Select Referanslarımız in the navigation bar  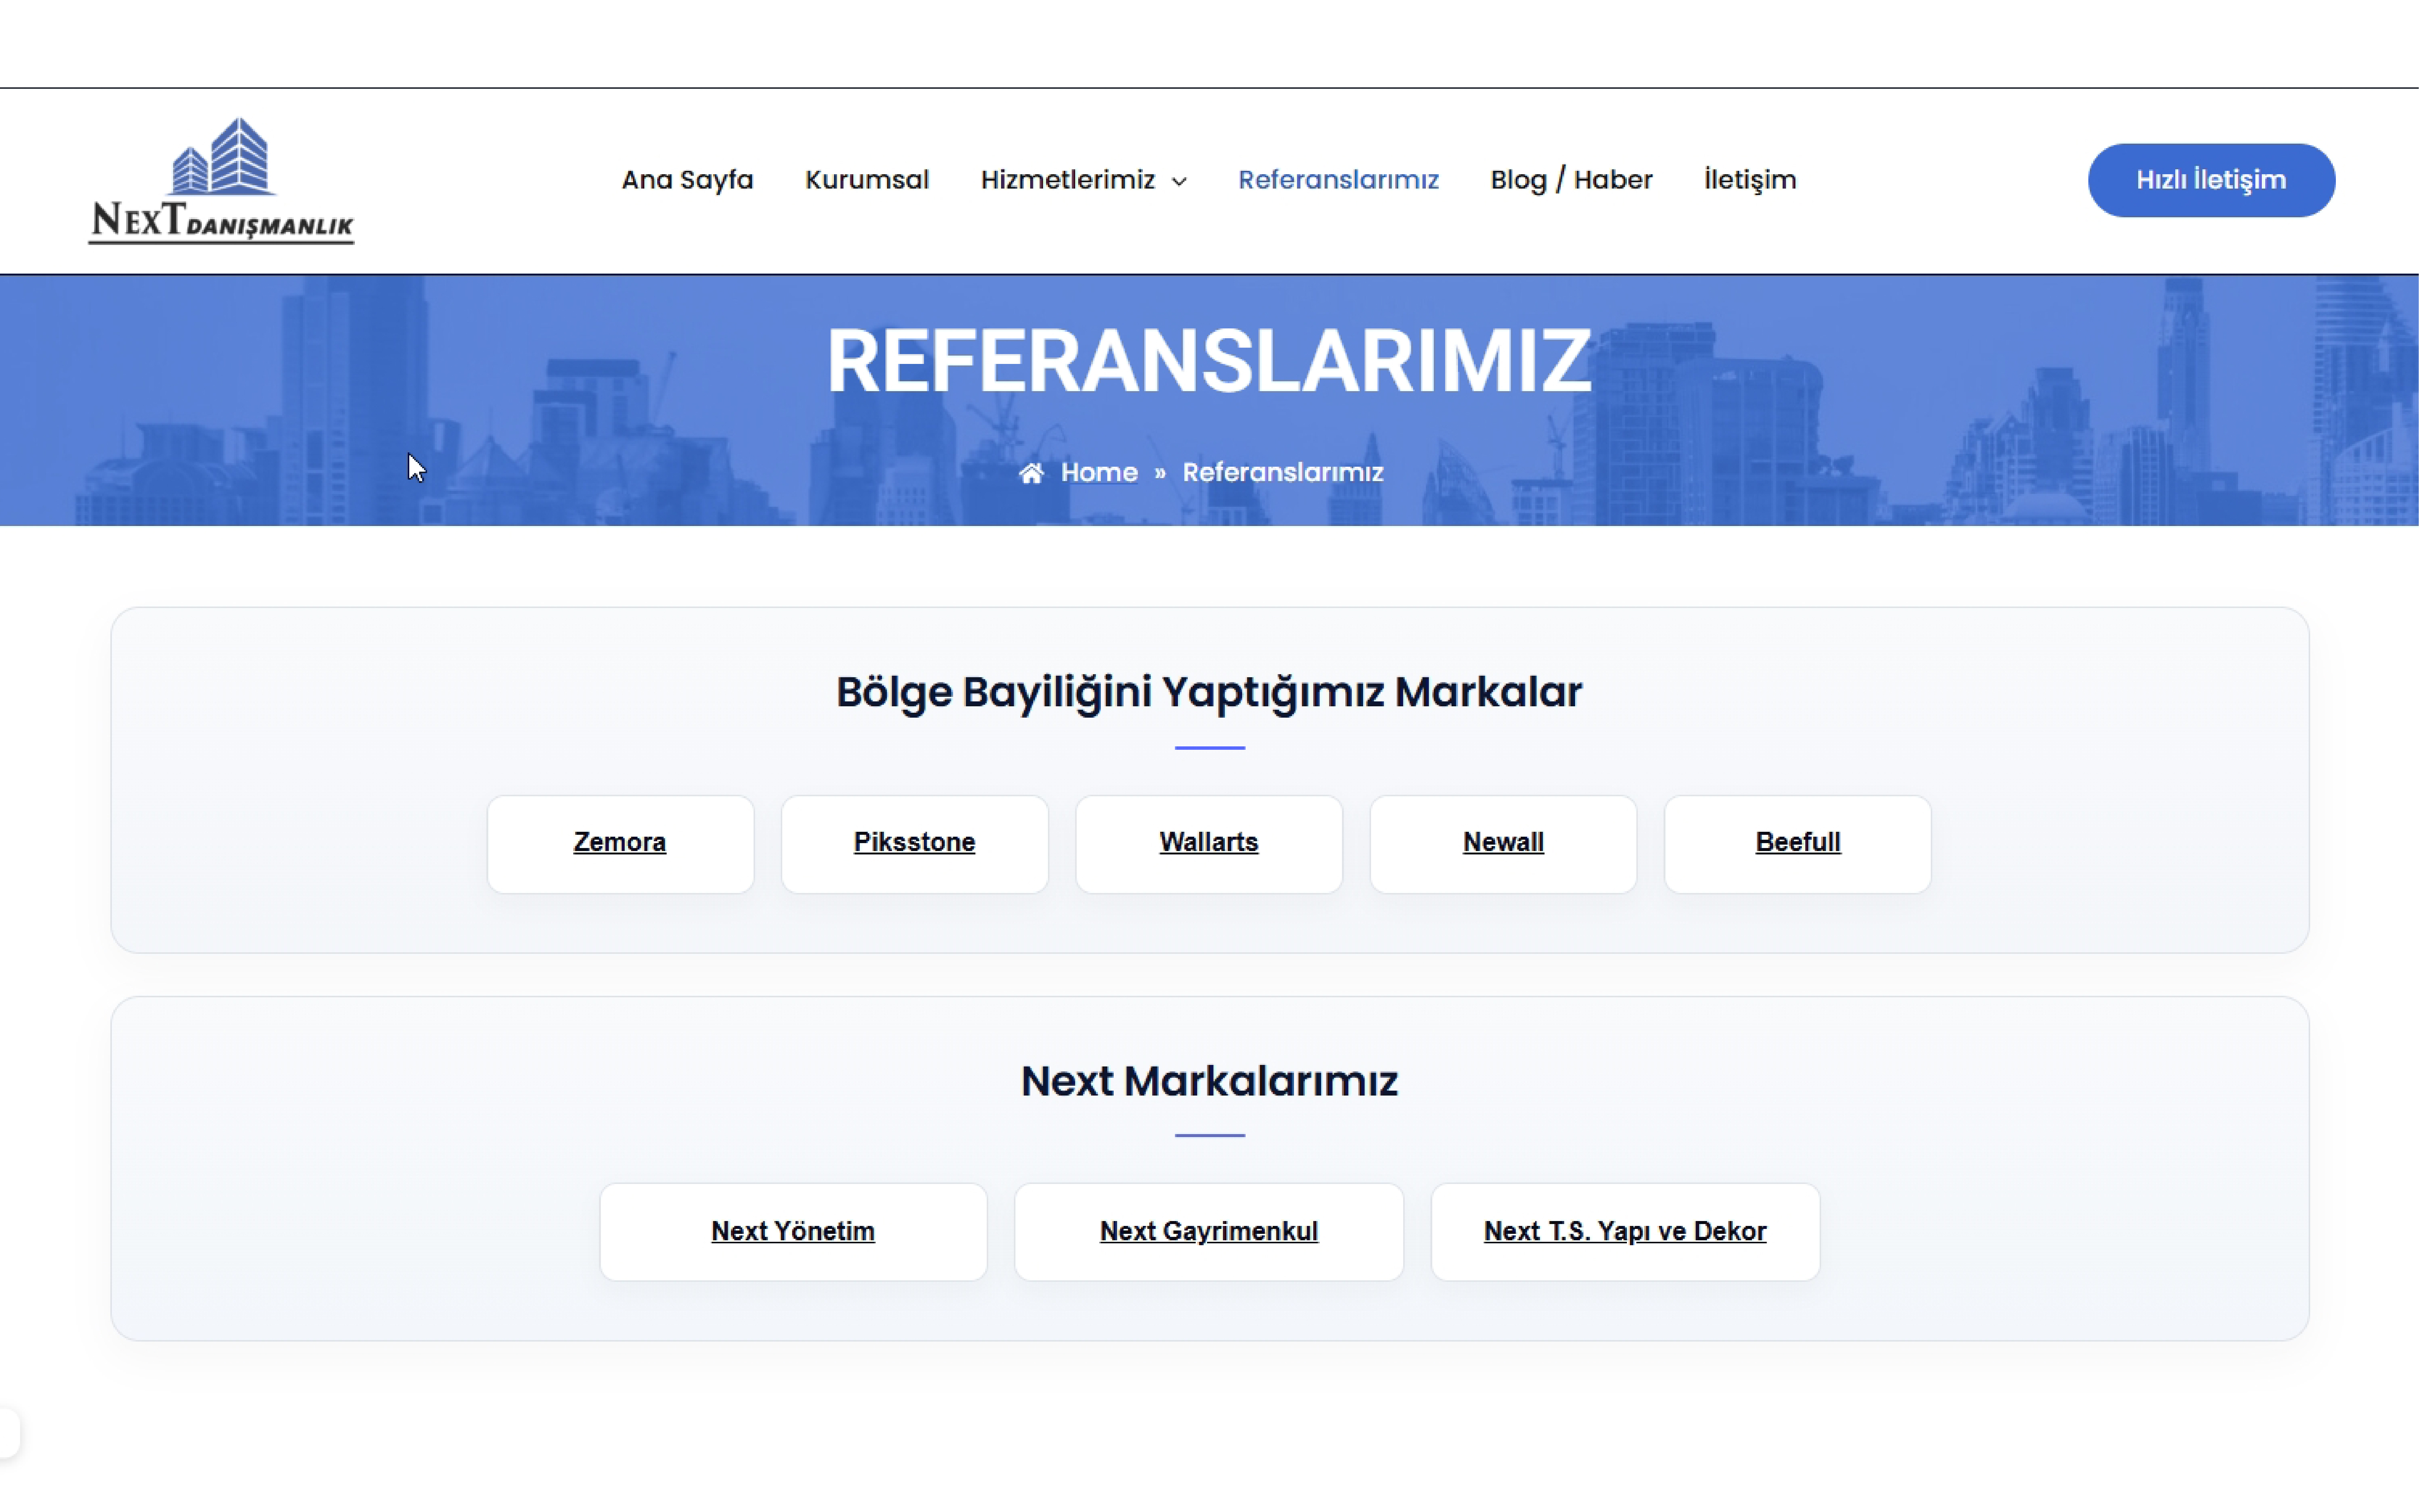click(1338, 180)
